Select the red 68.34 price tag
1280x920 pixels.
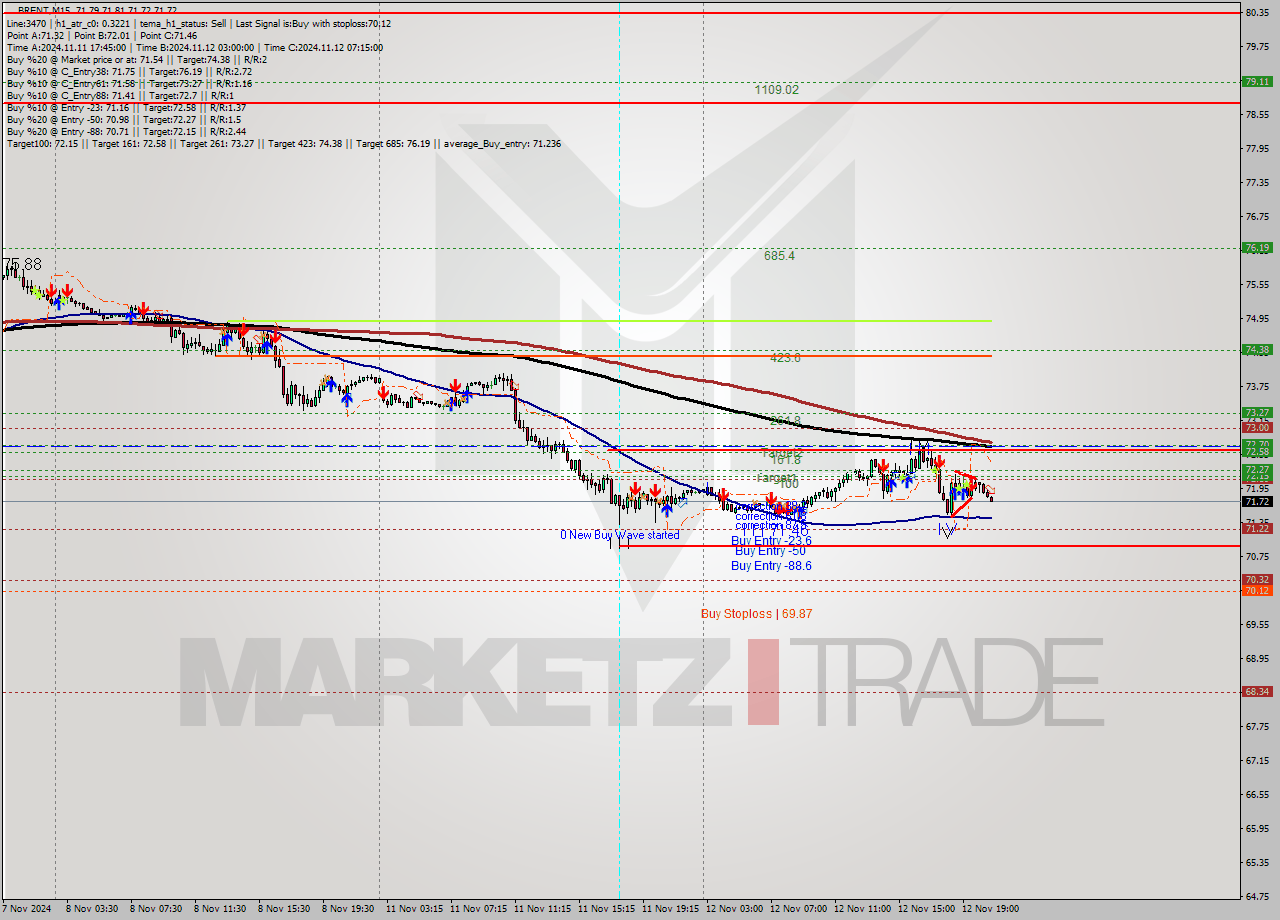(x=1256, y=691)
